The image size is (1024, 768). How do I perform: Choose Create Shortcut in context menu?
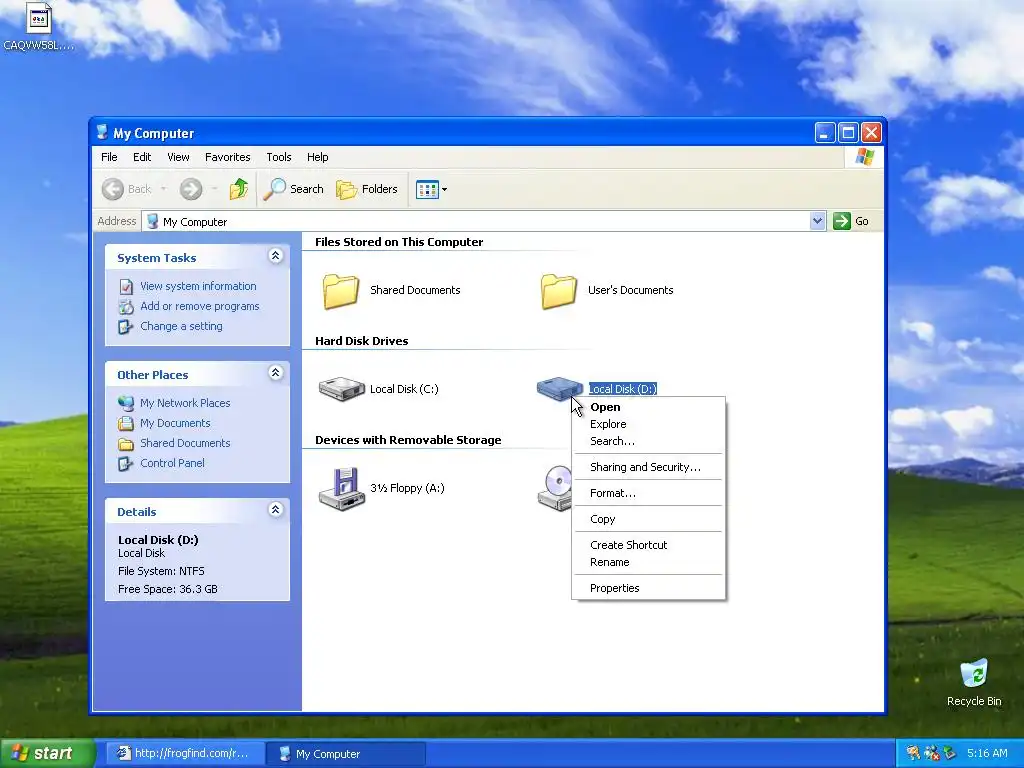pos(648,545)
